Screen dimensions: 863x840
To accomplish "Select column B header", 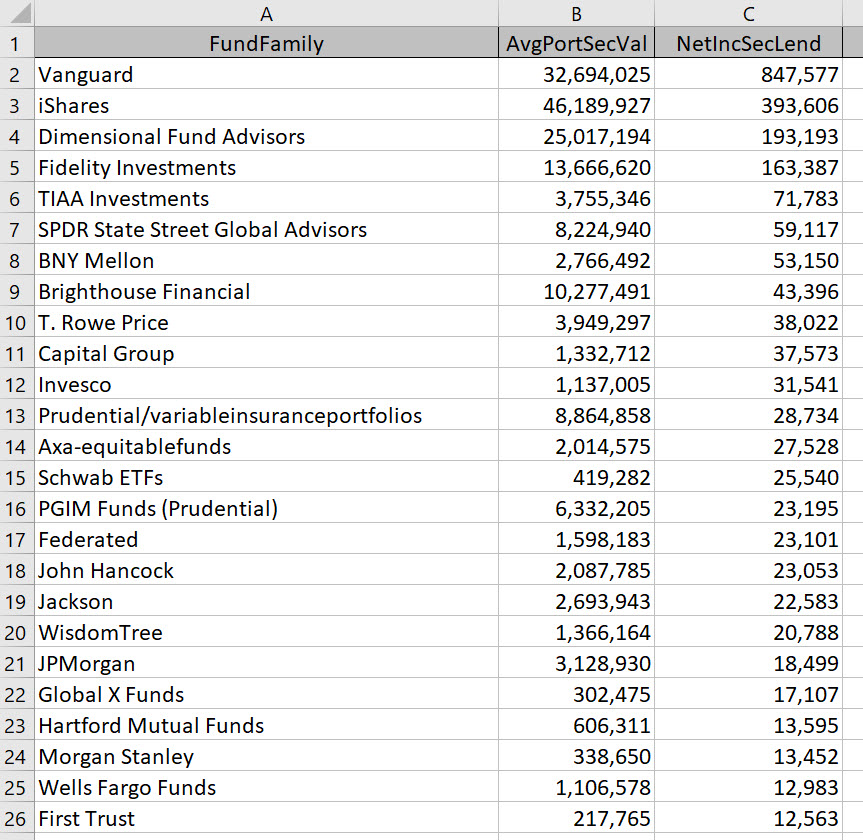I will click(x=576, y=13).
